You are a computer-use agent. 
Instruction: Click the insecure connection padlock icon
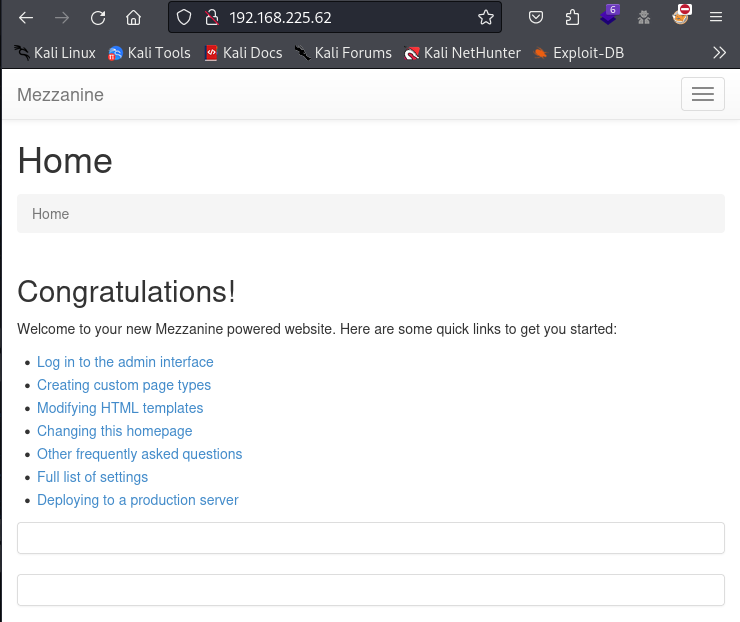click(210, 17)
